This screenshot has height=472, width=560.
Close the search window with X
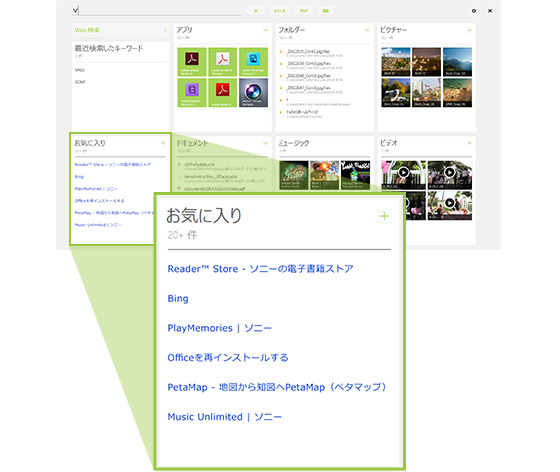[x=490, y=11]
